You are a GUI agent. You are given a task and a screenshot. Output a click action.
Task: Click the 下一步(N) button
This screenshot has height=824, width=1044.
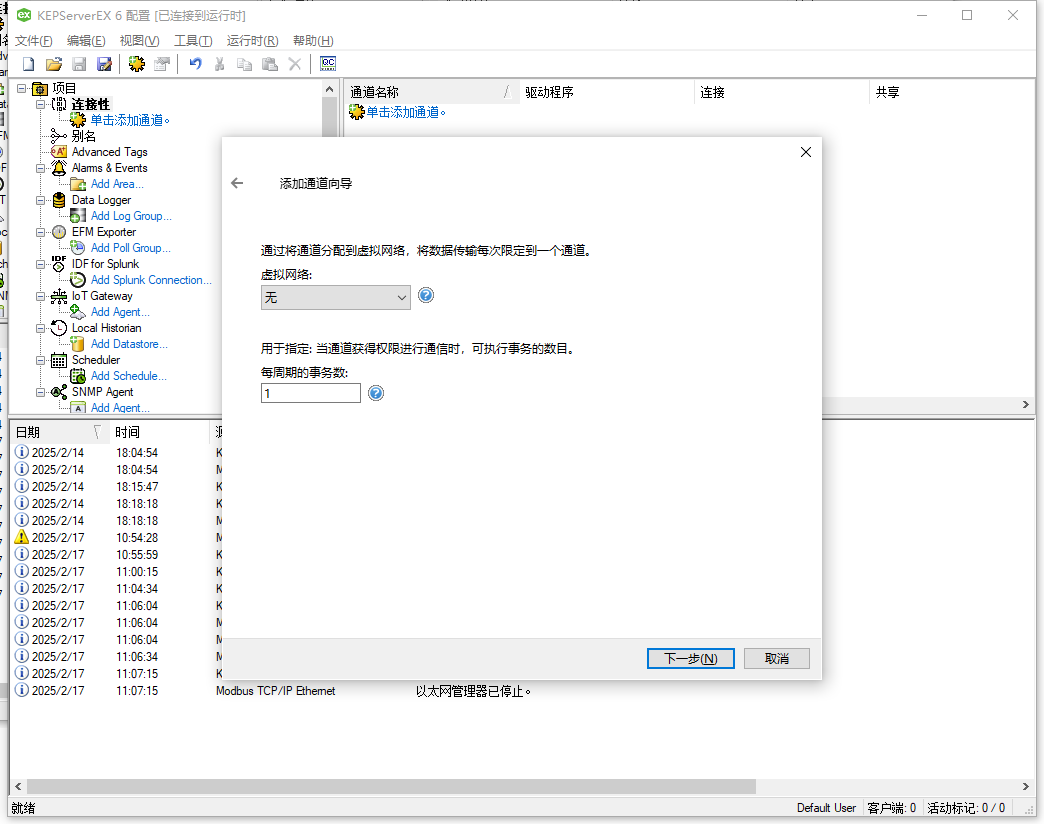tap(690, 658)
